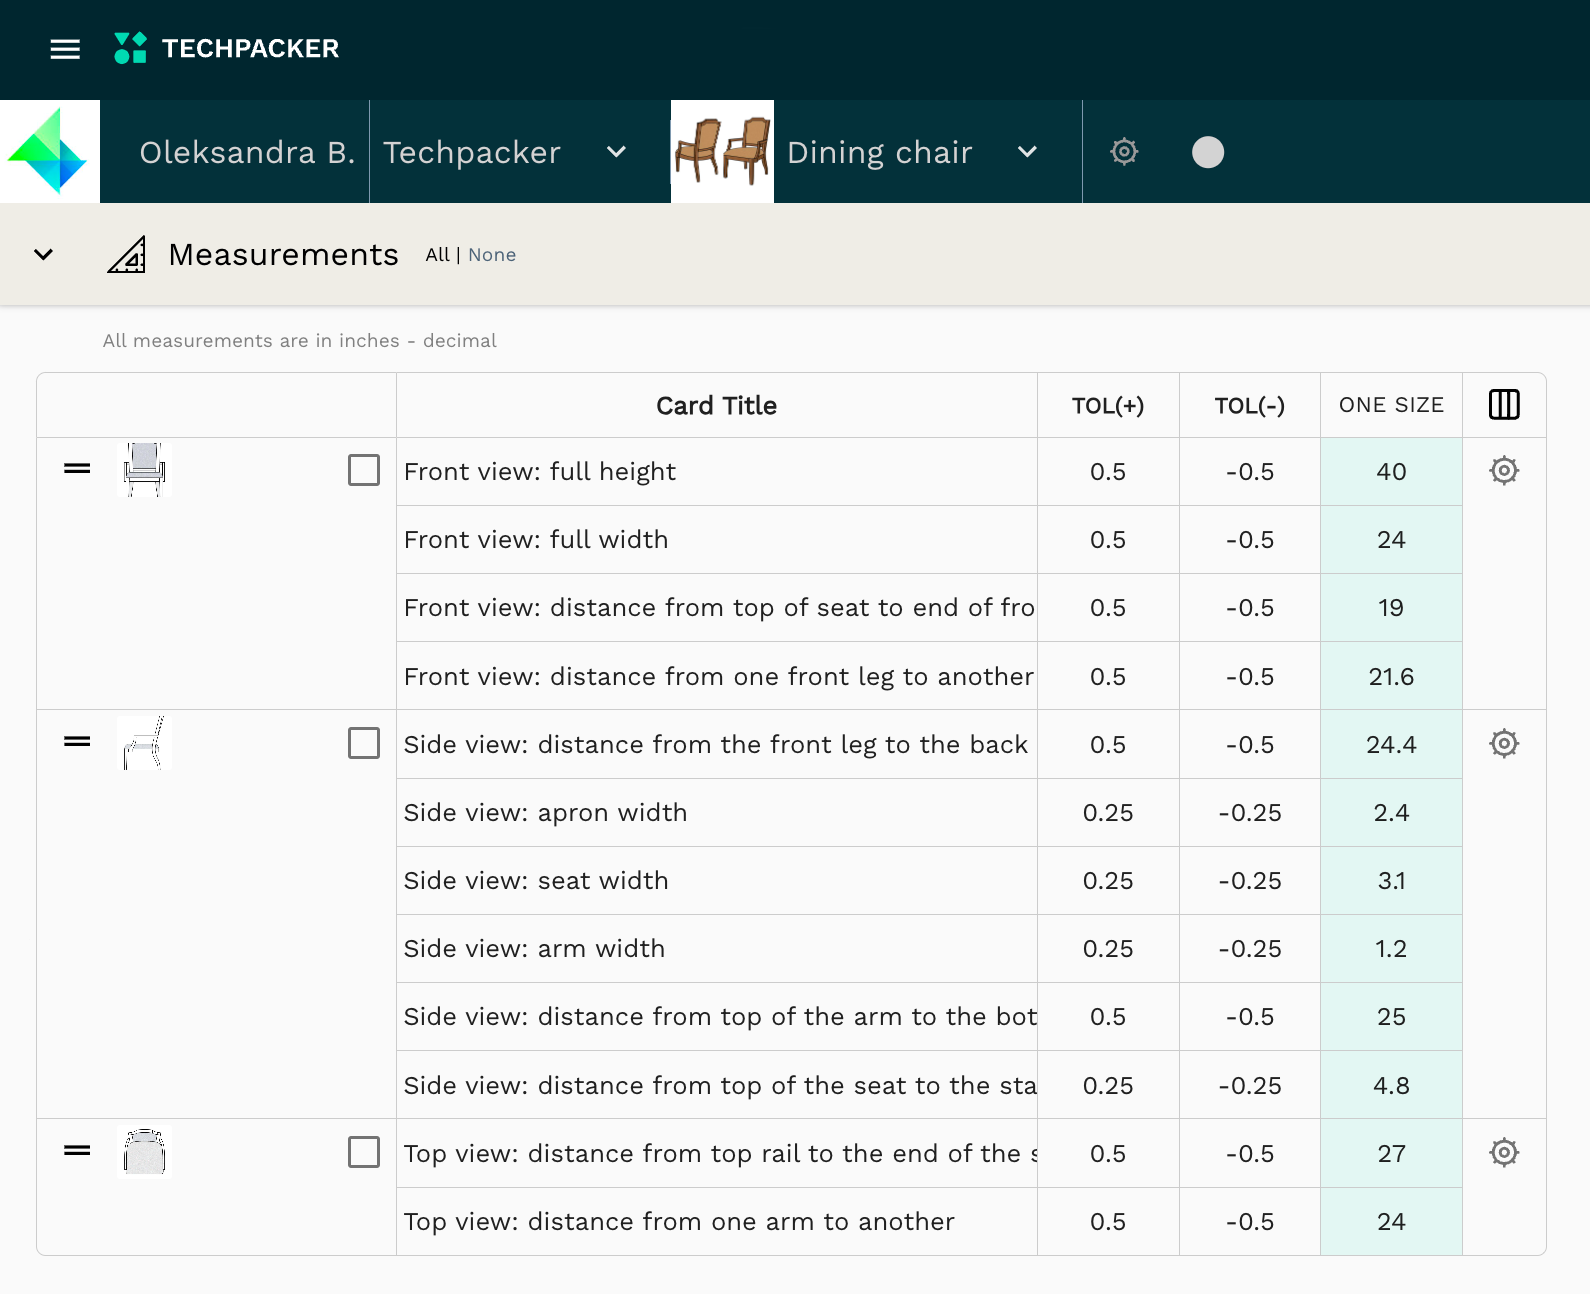Open the Dining chair settings gear
This screenshot has height=1294, width=1590.
point(1124,152)
